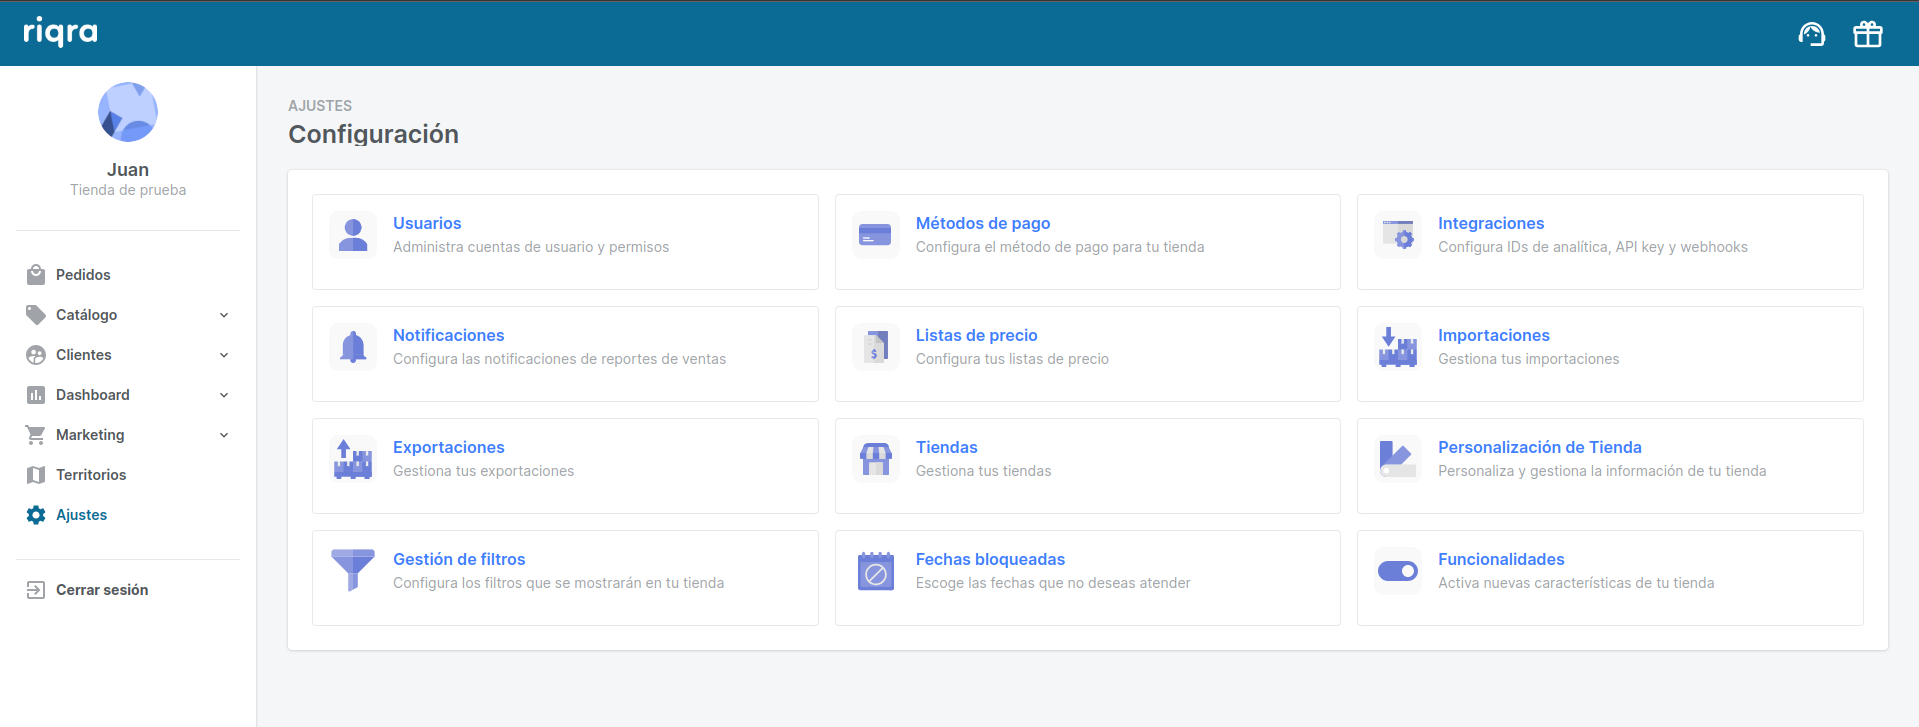The width and height of the screenshot is (1919, 727).
Task: Click the Tiendas storefront icon
Action: point(875,459)
